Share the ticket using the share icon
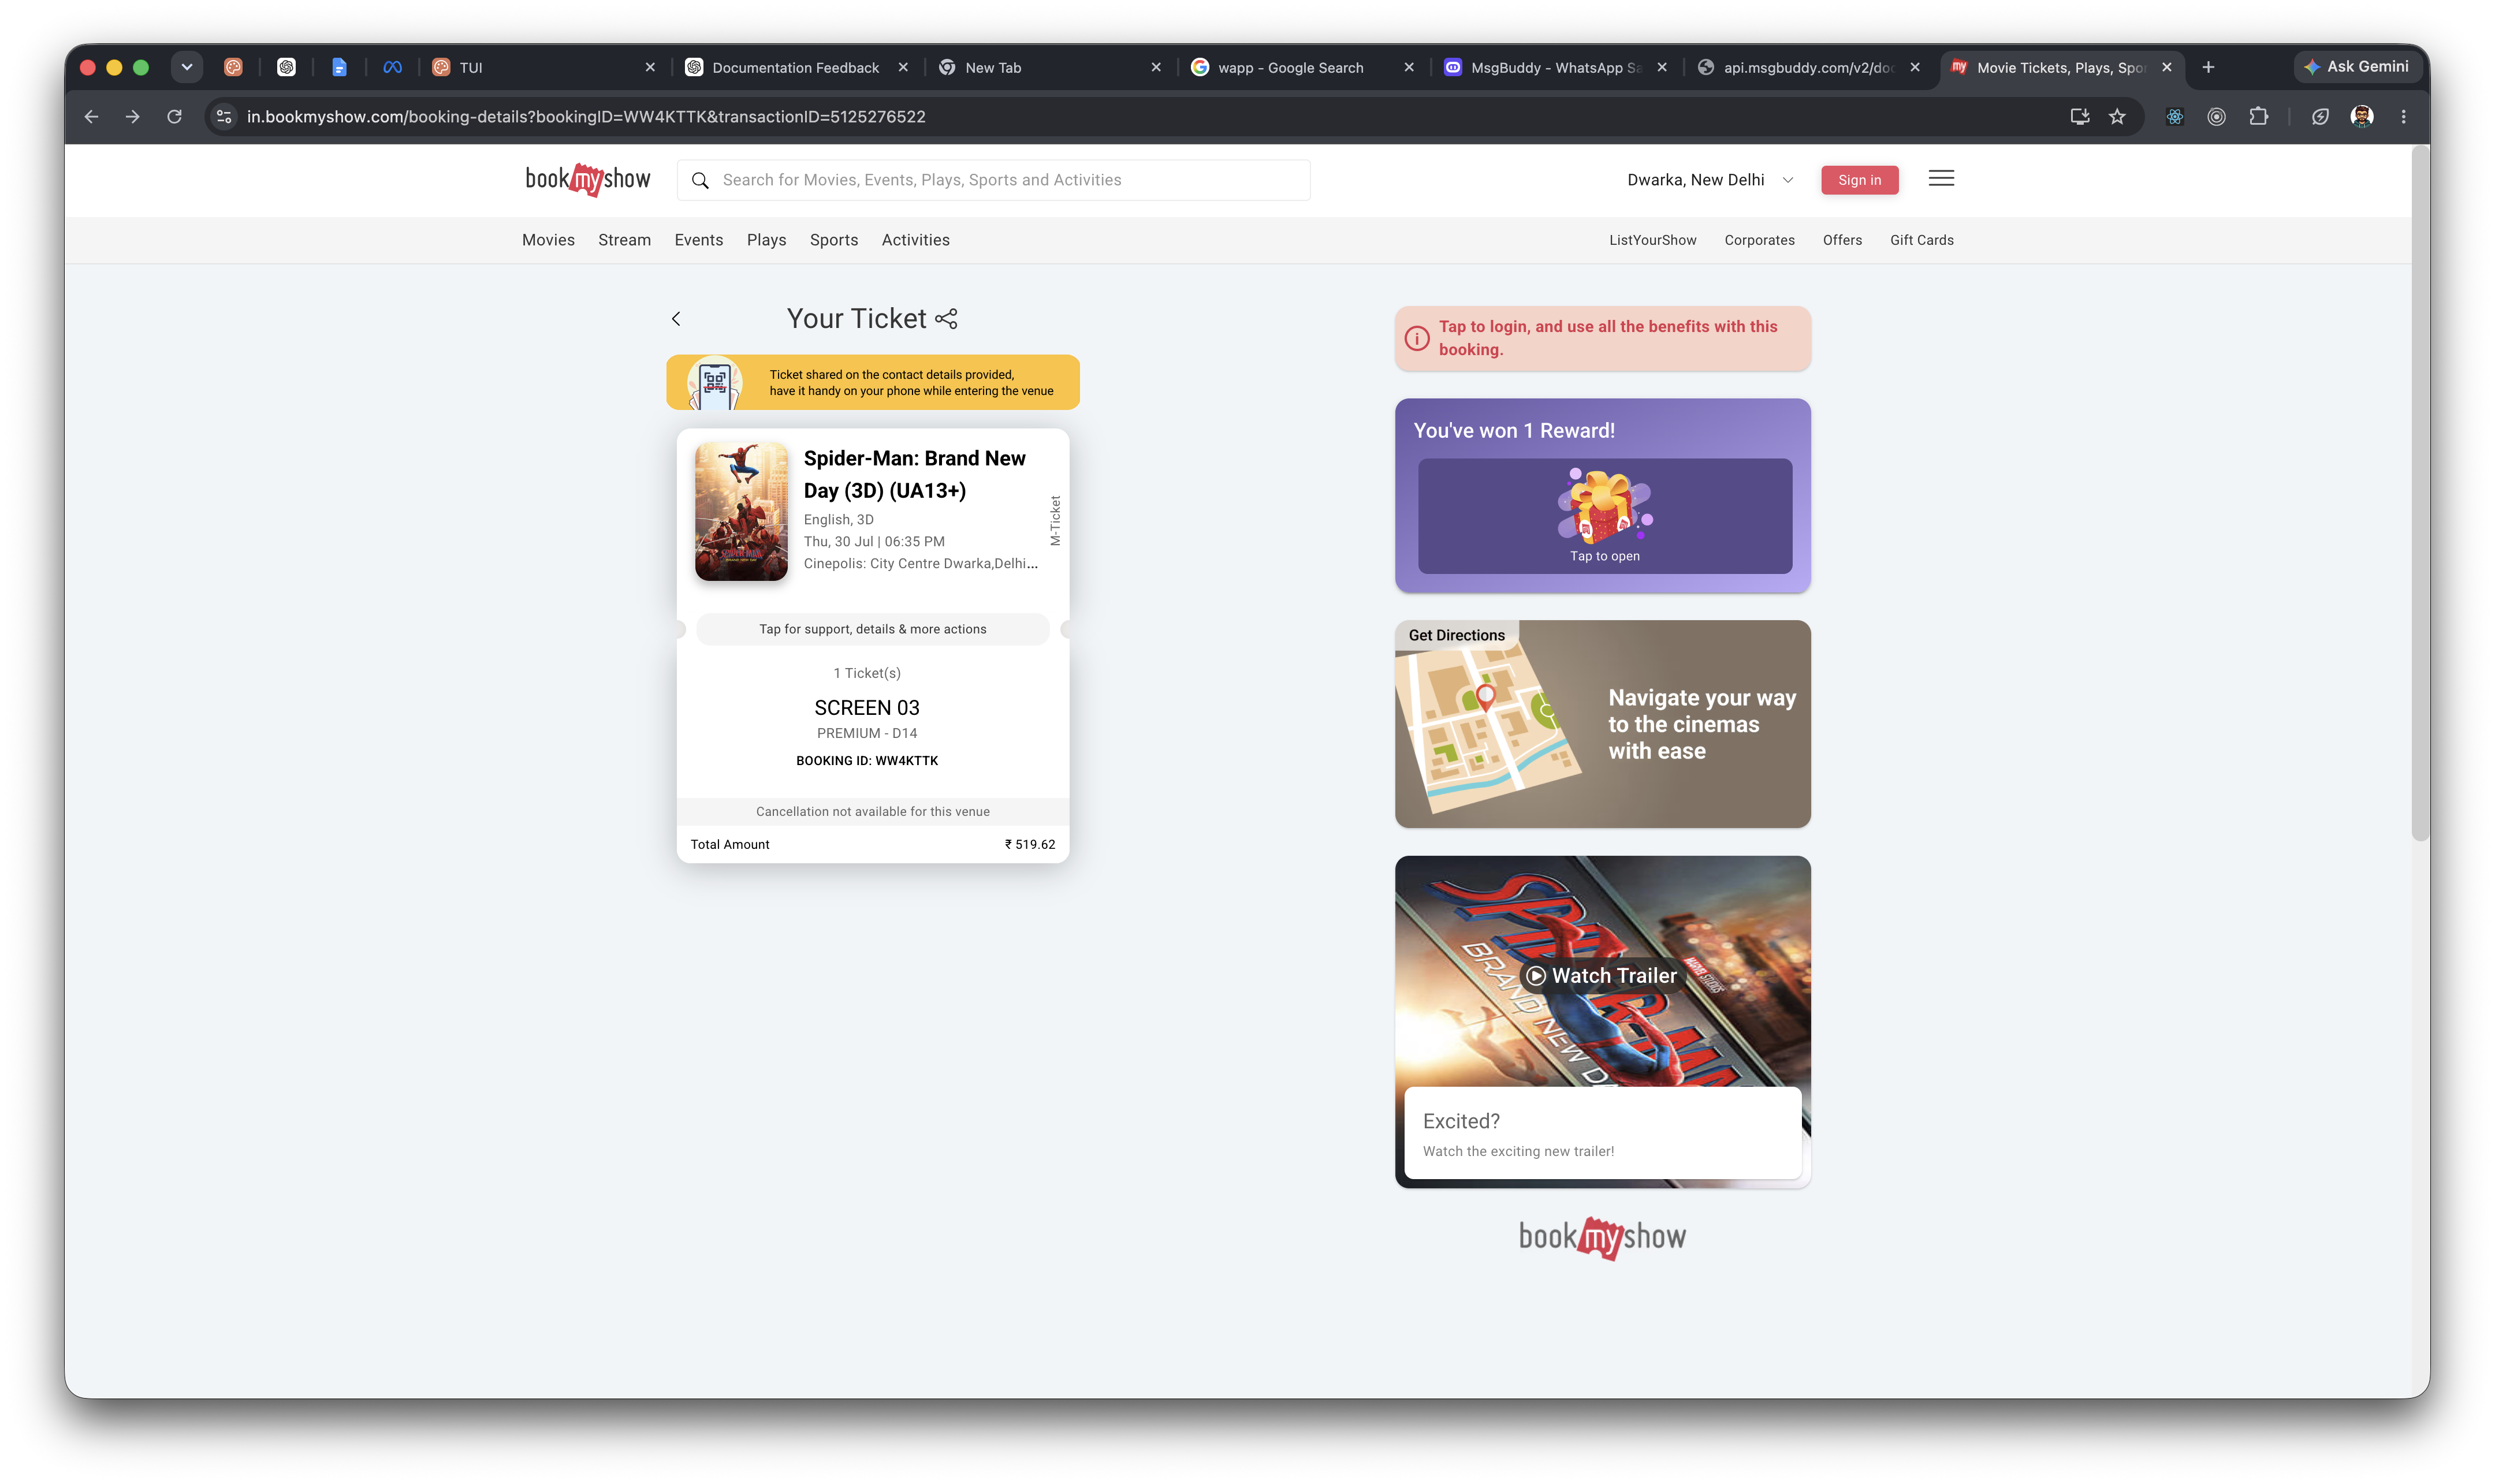 946,319
